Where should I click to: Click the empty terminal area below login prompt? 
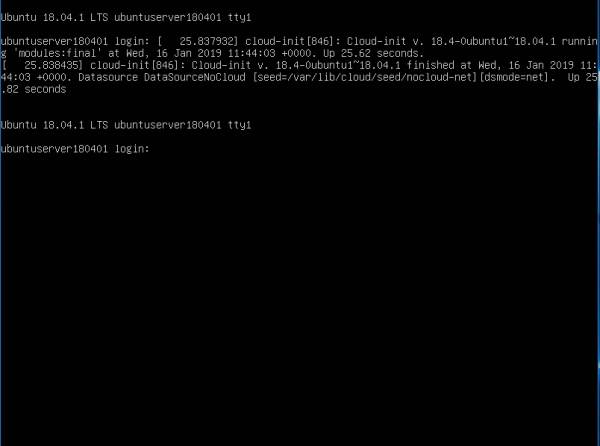(300, 298)
